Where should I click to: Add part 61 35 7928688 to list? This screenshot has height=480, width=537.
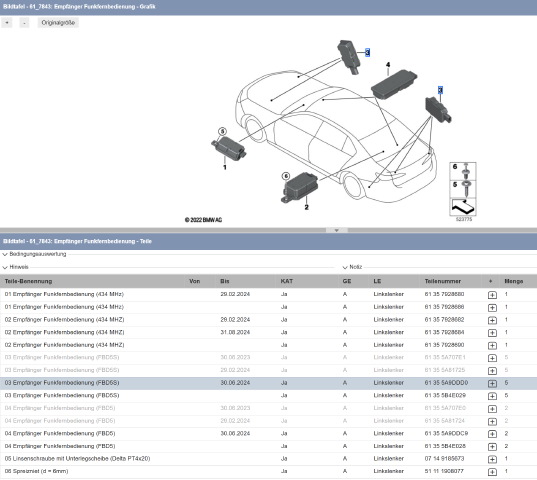492,307
